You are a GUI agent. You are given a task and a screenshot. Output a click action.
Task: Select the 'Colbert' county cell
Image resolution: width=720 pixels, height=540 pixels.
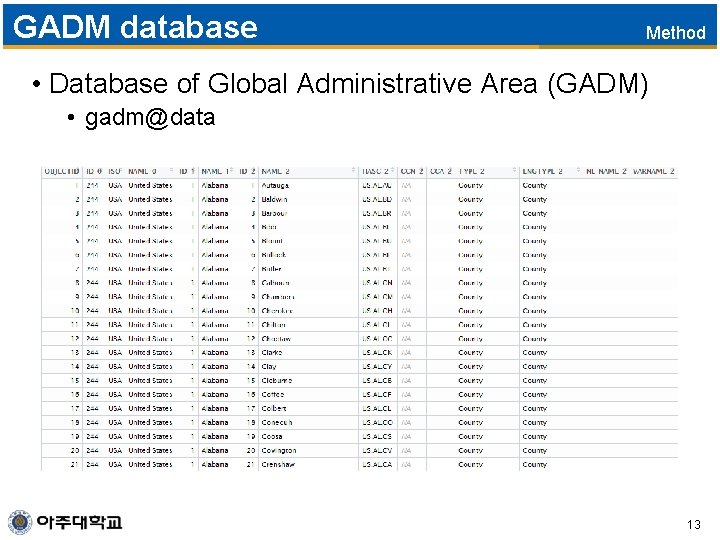(274, 408)
